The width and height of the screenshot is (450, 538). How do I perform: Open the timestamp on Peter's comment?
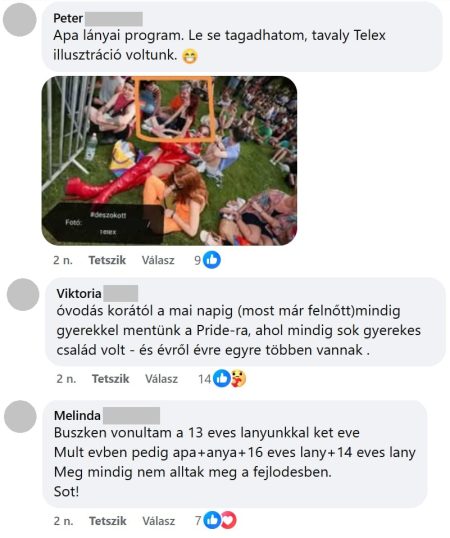point(63,260)
